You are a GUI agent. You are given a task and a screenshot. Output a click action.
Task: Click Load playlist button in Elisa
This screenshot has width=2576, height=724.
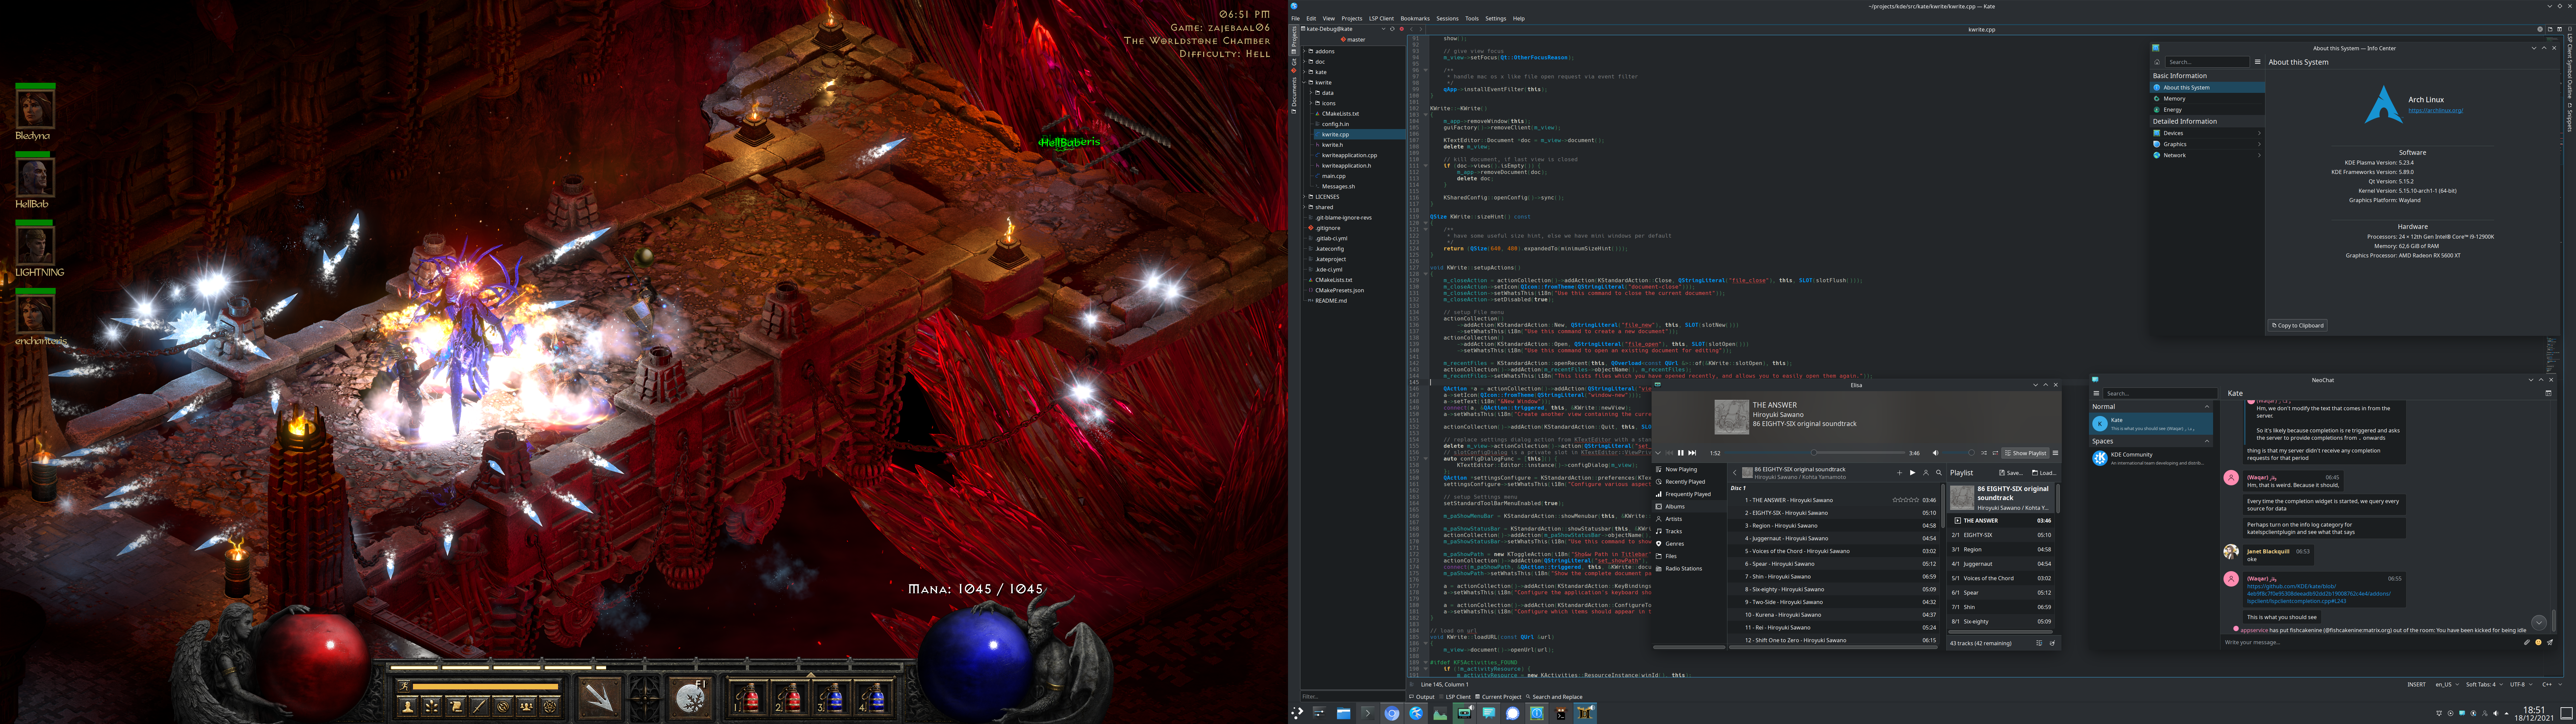click(2044, 473)
